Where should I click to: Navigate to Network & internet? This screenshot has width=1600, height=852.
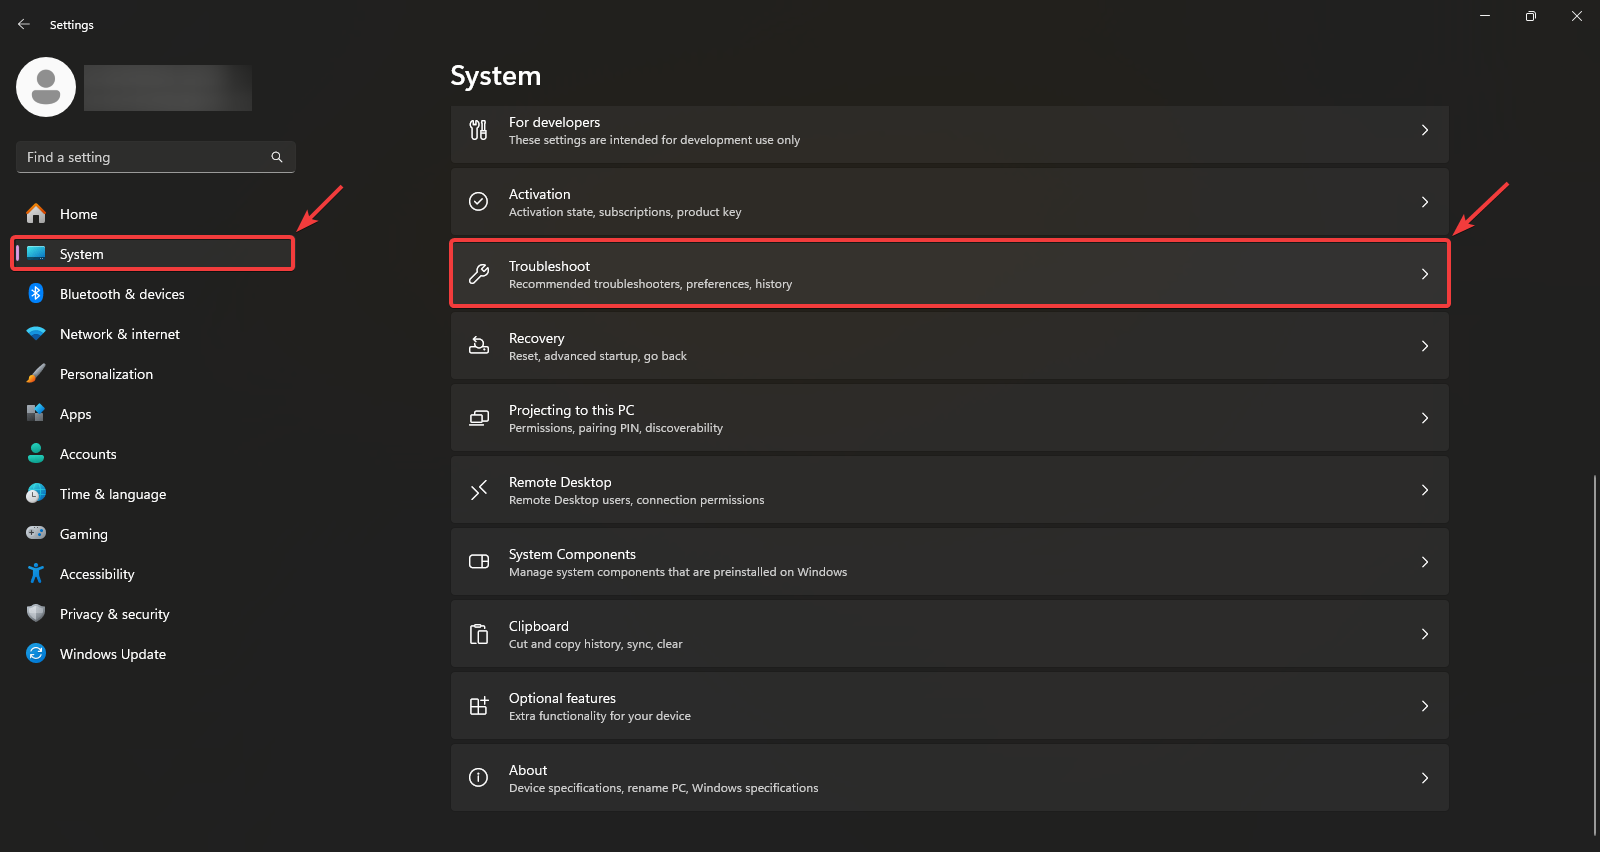click(119, 334)
